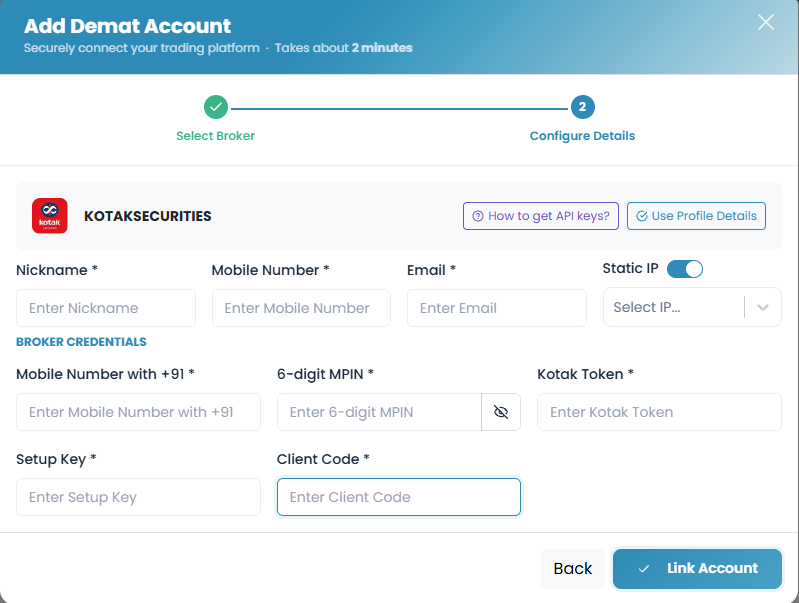Click the step 2 circle icon
Viewport: 799px width, 603px height.
582,107
